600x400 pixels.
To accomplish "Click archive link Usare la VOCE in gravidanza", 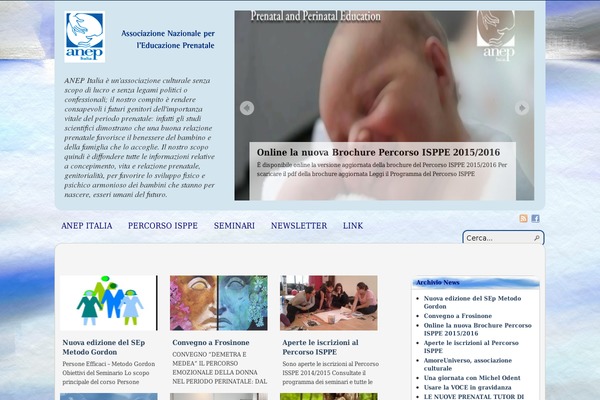I will (x=467, y=387).
